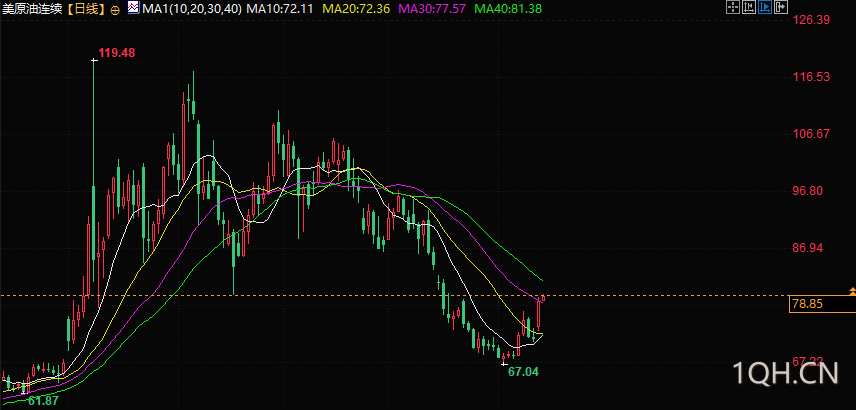Click the orange circled-plus icon beside 日线
The image size is (856, 410).
pyautogui.click(x=116, y=9)
